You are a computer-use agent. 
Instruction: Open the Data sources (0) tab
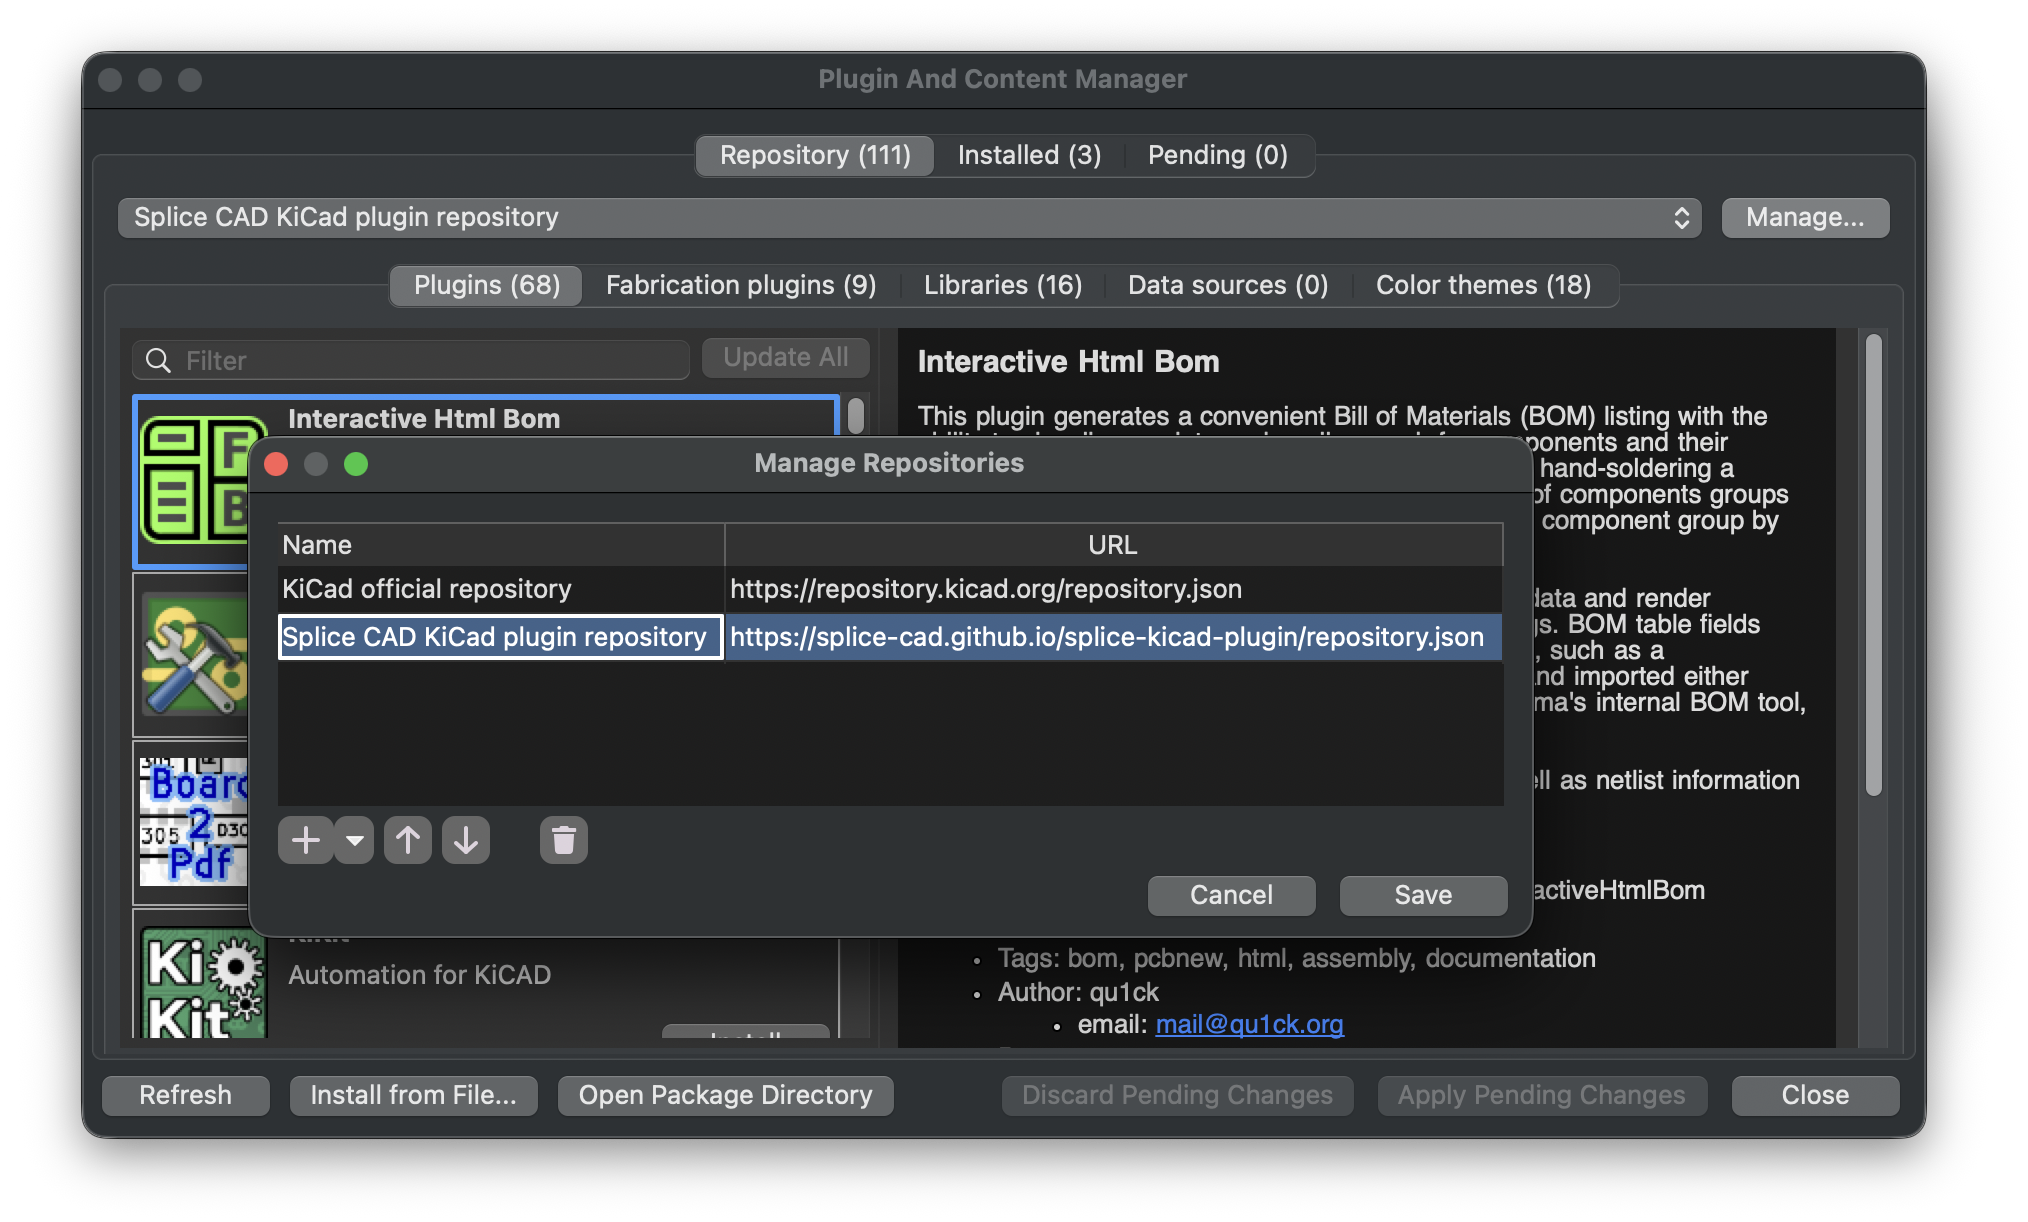pyautogui.click(x=1228, y=286)
